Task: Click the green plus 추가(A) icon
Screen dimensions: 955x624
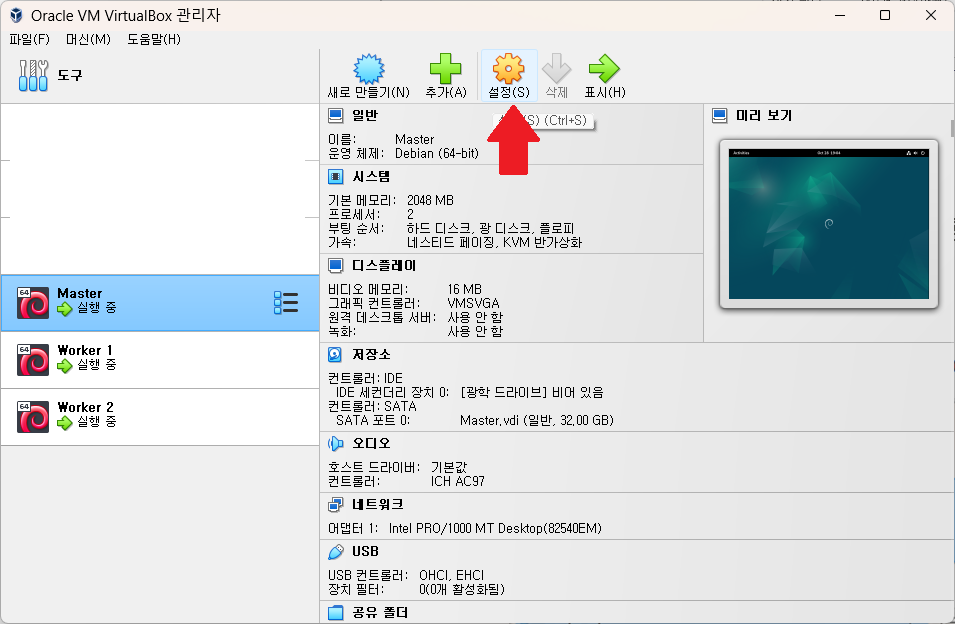Action: click(446, 69)
